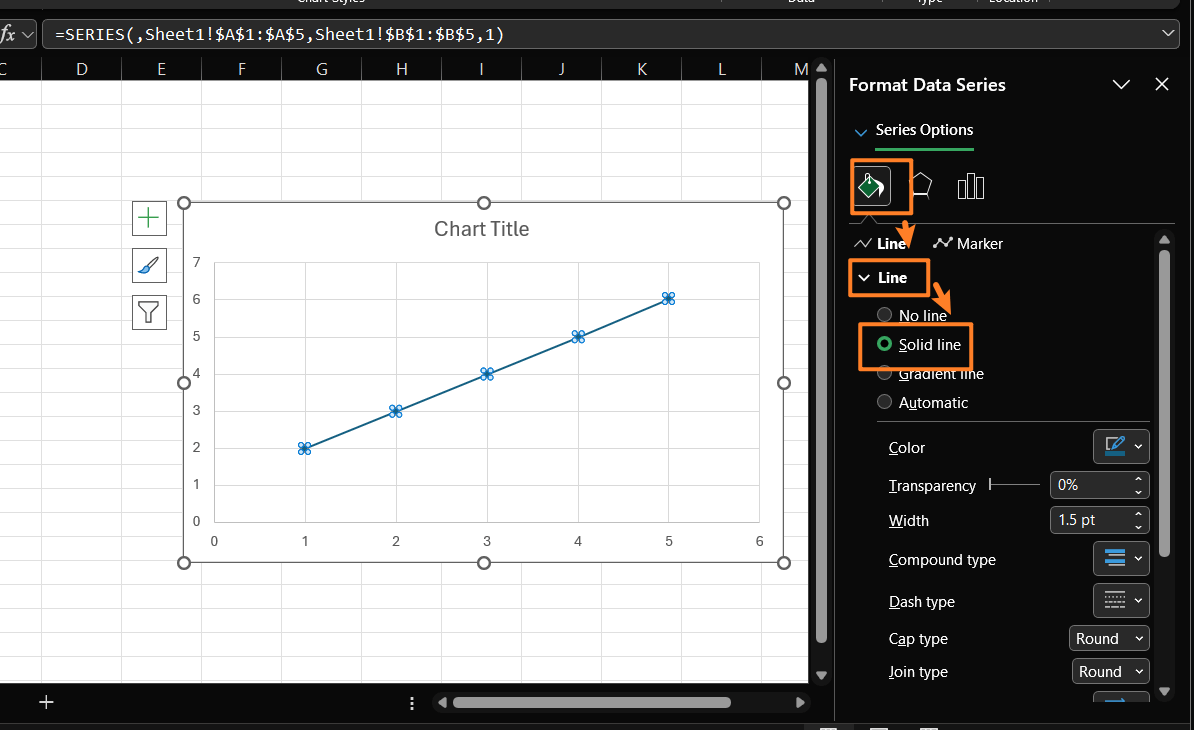
Task: Open the Name Box dropdown arrow by fx
Action: [28, 34]
